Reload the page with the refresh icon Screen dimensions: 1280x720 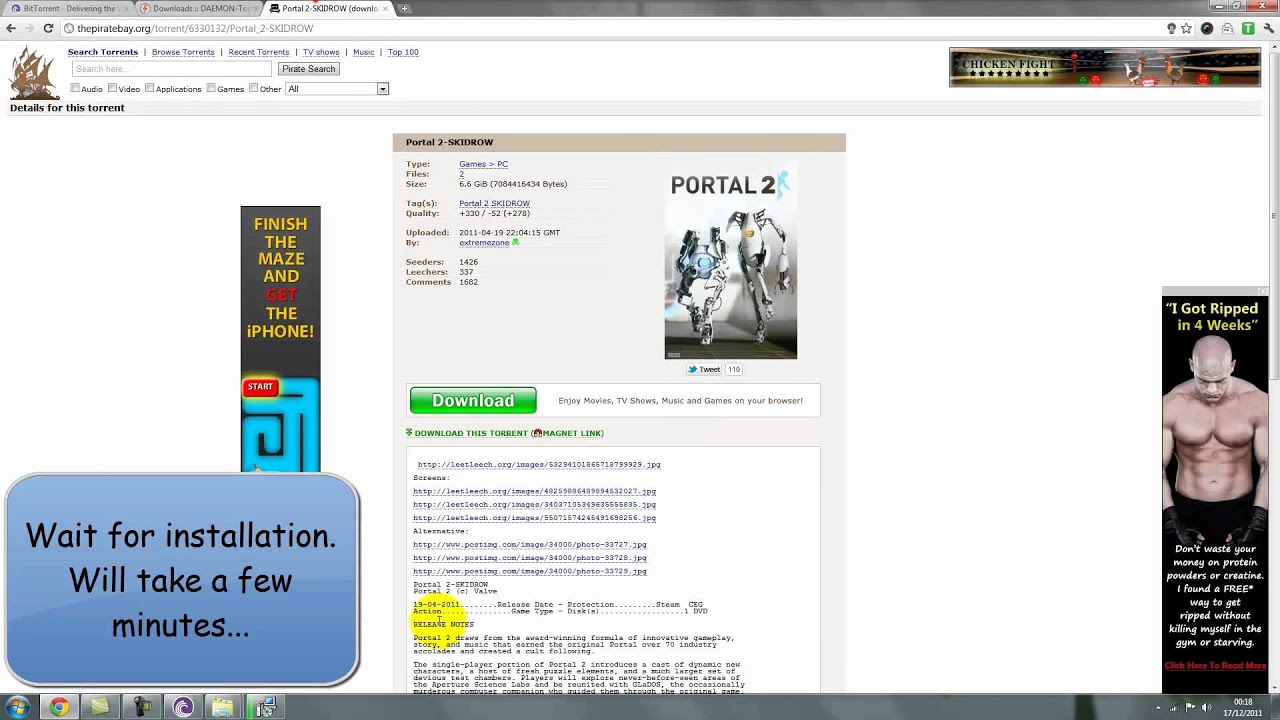coord(48,28)
